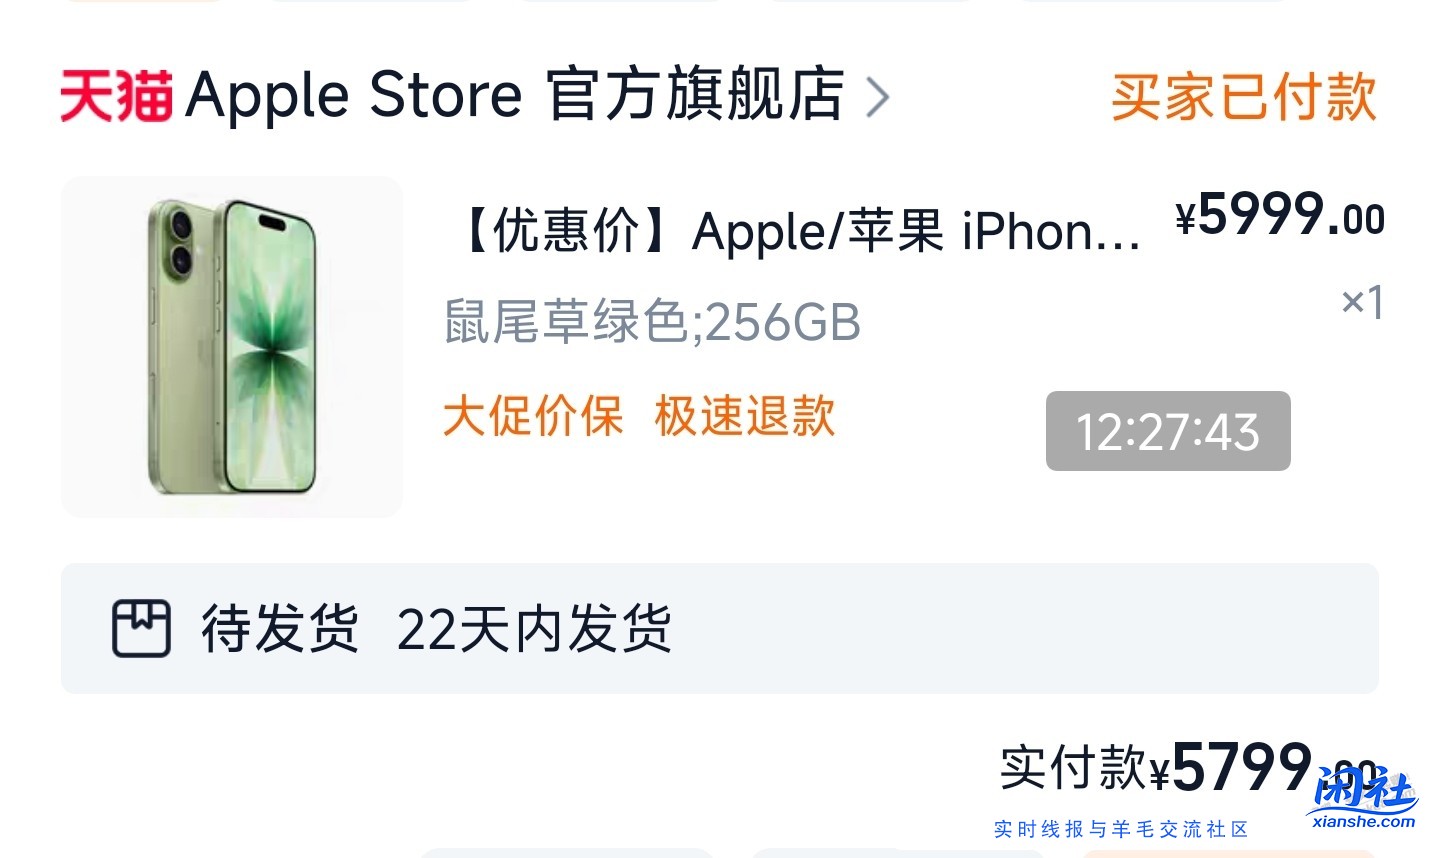Open 22天内发货 delivery estimate details
This screenshot has height=858, width=1440.
pos(534,629)
